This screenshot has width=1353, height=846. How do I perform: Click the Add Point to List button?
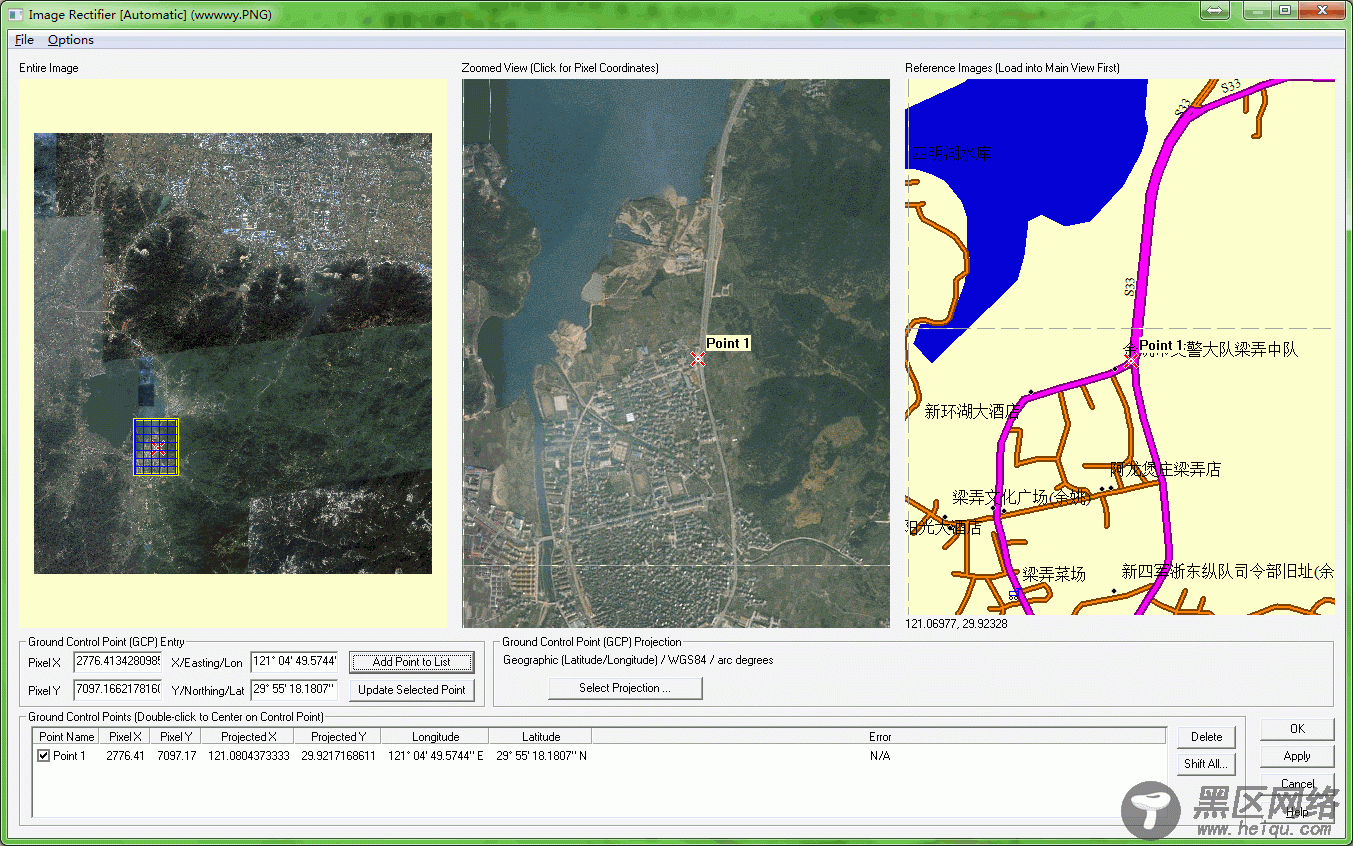(411, 662)
